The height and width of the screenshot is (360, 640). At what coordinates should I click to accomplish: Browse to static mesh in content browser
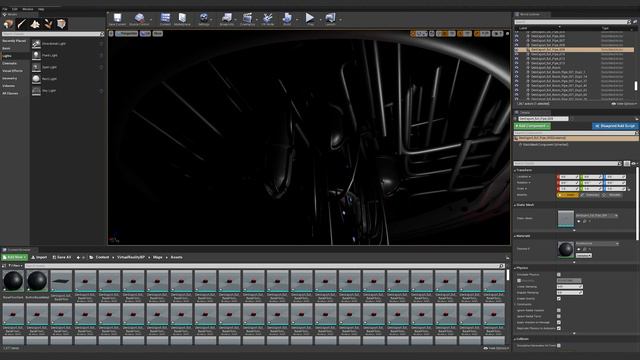pyautogui.click(x=584, y=221)
